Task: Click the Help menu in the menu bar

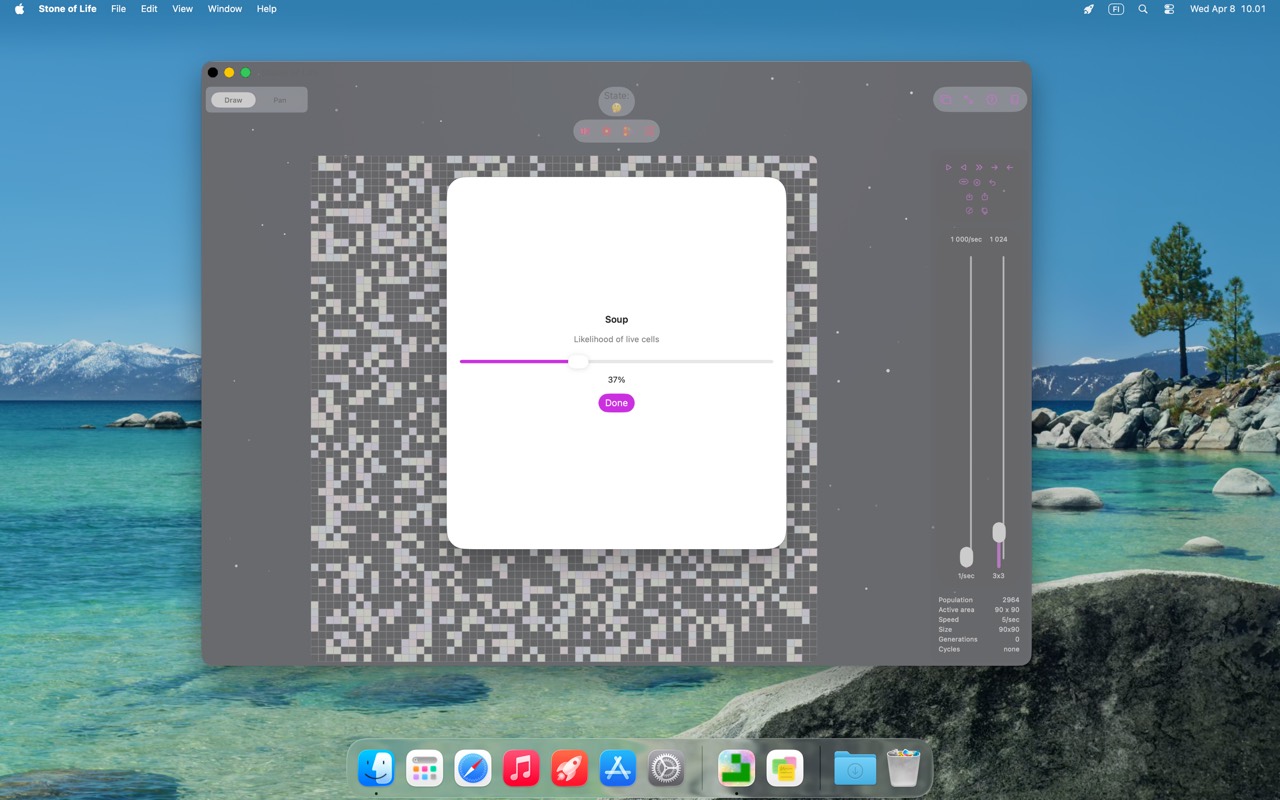Action: [x=266, y=9]
